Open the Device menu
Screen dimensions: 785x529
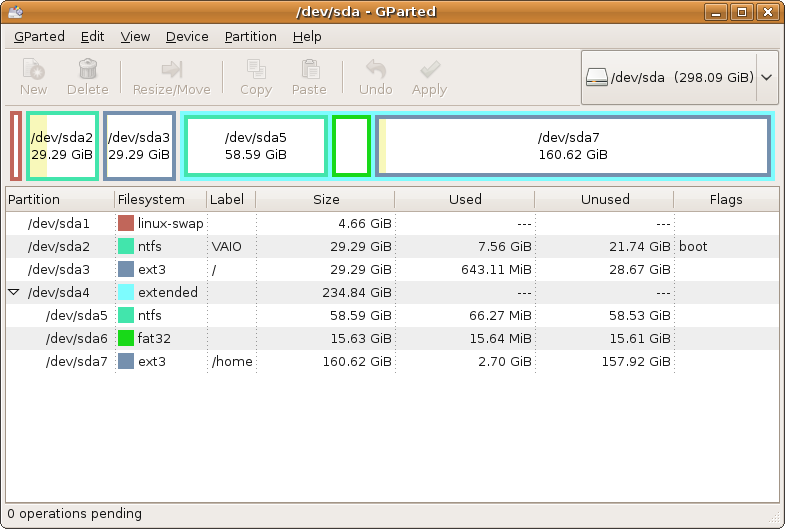click(187, 37)
